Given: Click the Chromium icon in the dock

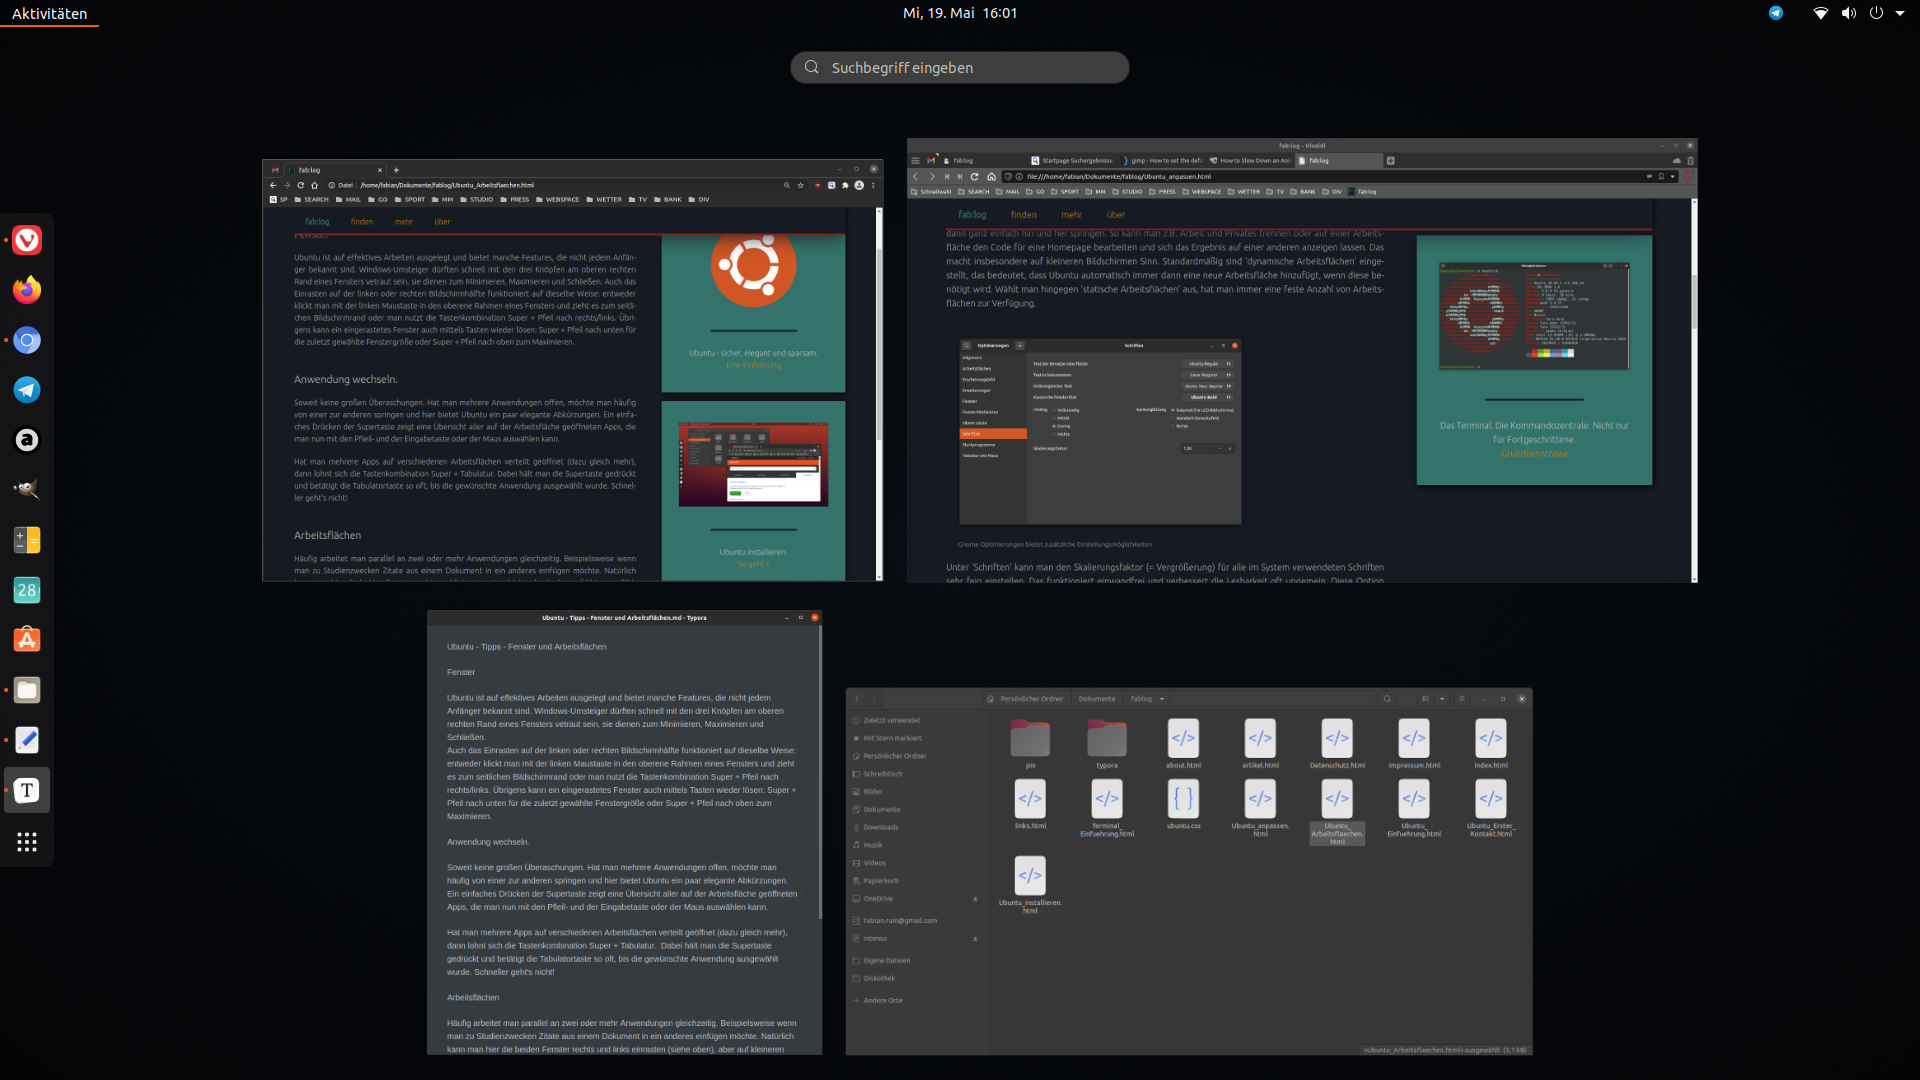Looking at the screenshot, I should (x=27, y=340).
